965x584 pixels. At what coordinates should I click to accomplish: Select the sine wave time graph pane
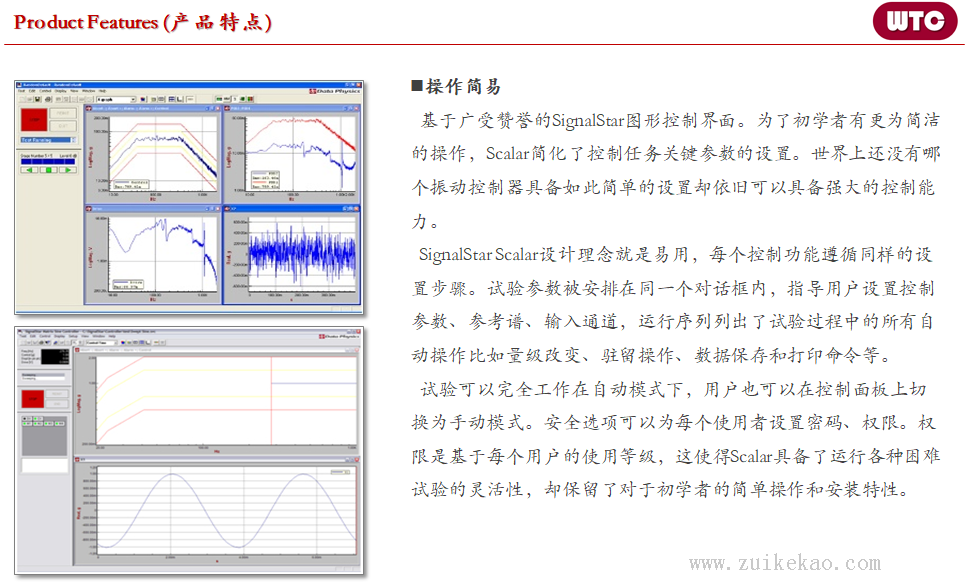point(217,510)
